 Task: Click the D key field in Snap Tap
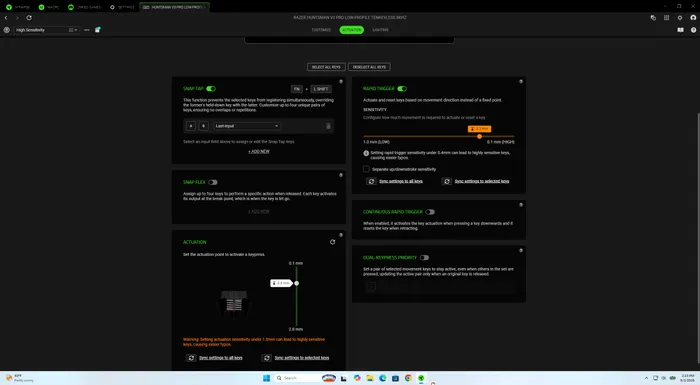point(203,126)
